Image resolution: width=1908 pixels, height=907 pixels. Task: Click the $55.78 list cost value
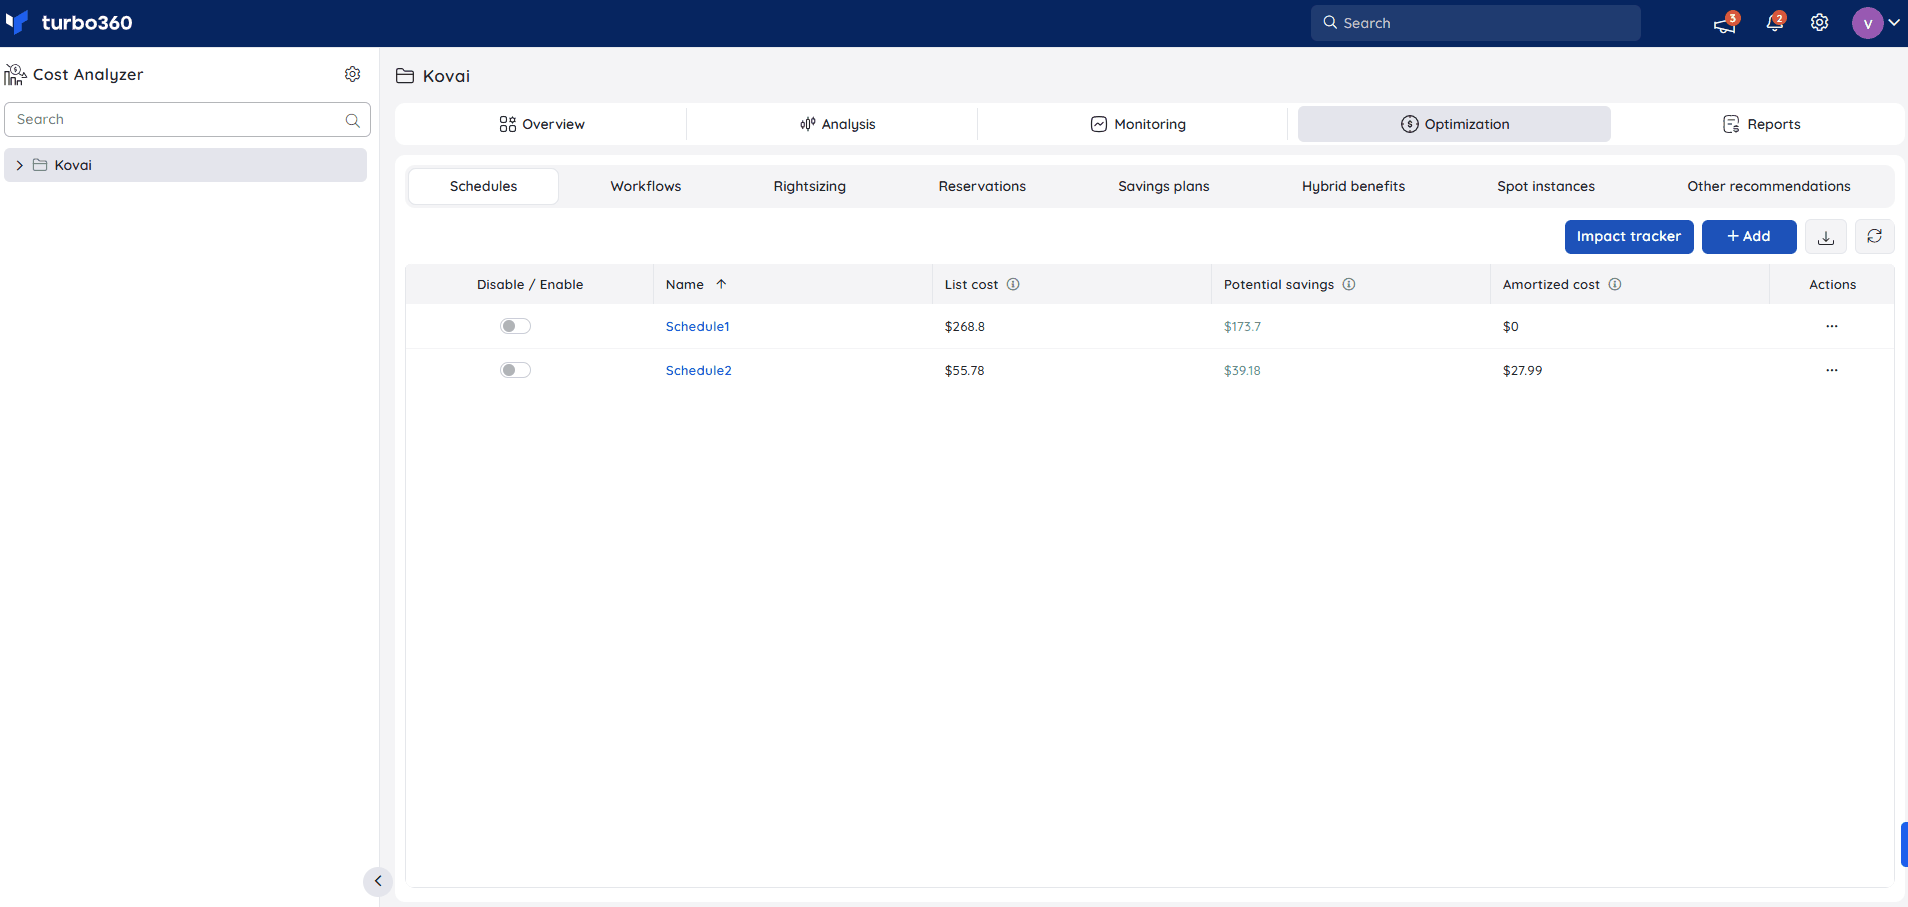[964, 370]
